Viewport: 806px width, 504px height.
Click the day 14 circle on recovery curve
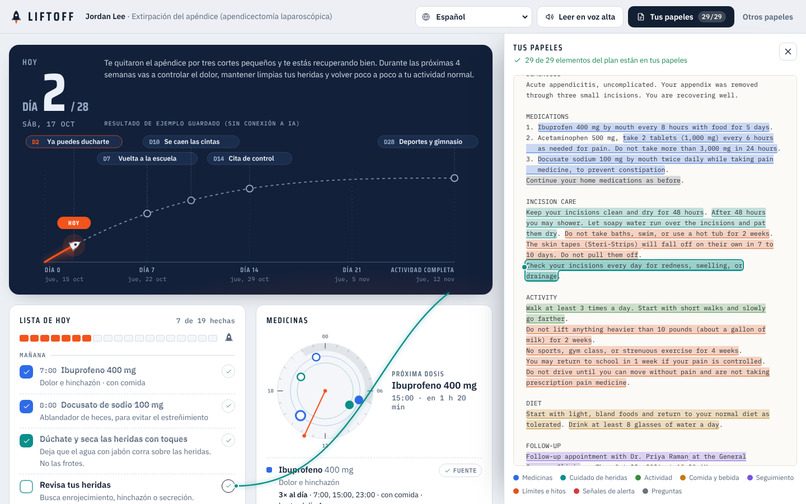coord(249,189)
